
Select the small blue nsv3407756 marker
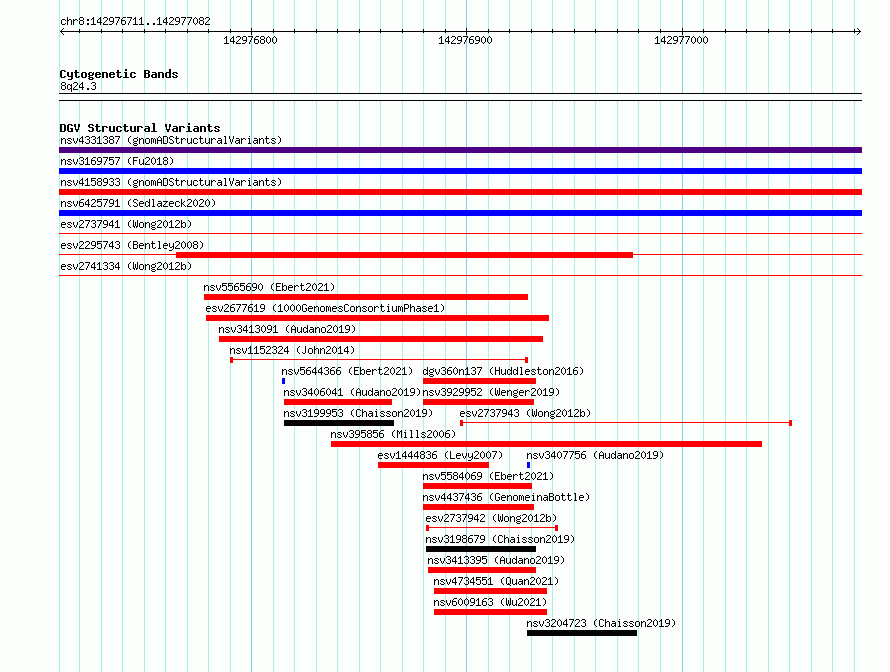point(528,465)
